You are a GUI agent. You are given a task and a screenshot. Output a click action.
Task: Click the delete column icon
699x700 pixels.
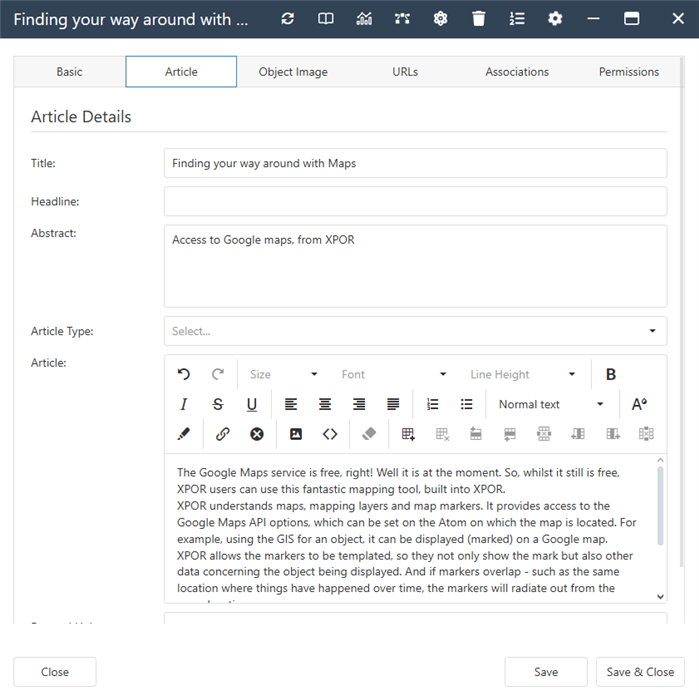(x=646, y=434)
